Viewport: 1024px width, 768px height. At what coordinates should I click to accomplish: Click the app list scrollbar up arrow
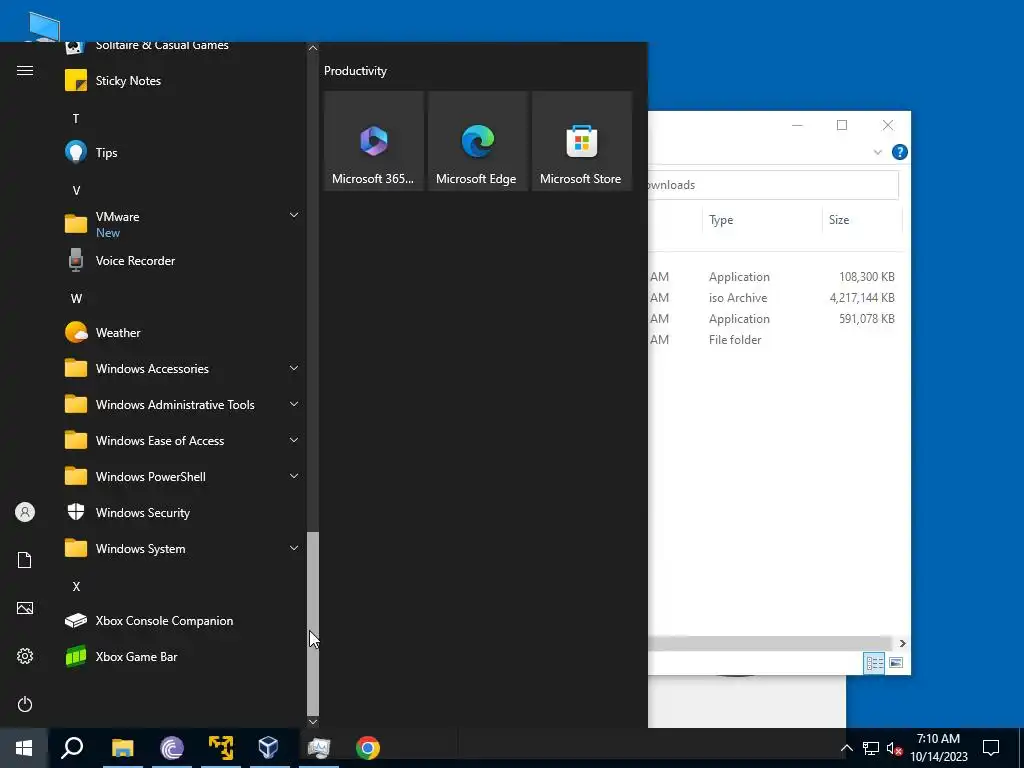tap(313, 48)
